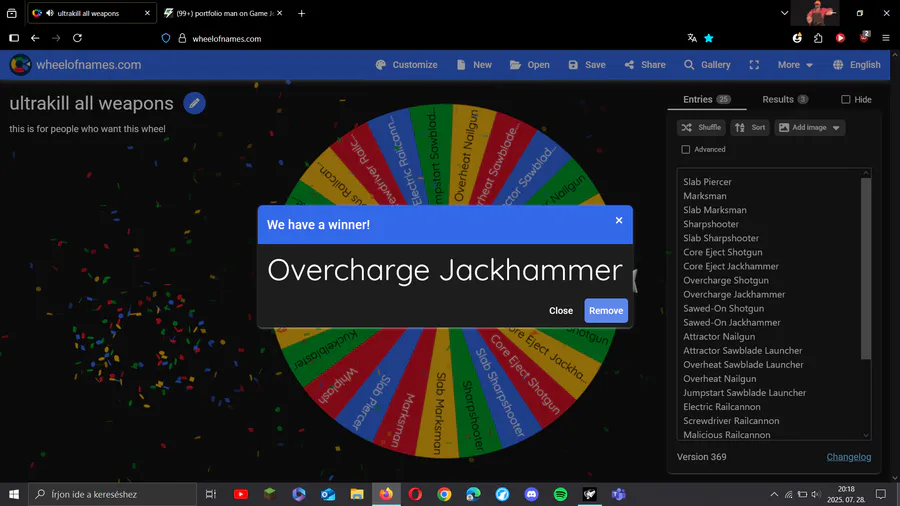Click the Overcharge Jackhammer list entry
This screenshot has width=900, height=506.
pos(734,294)
